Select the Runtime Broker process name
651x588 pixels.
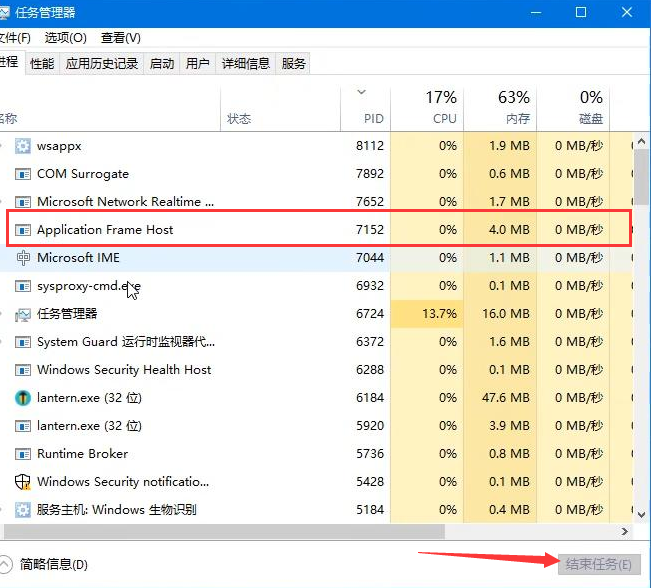tap(82, 454)
